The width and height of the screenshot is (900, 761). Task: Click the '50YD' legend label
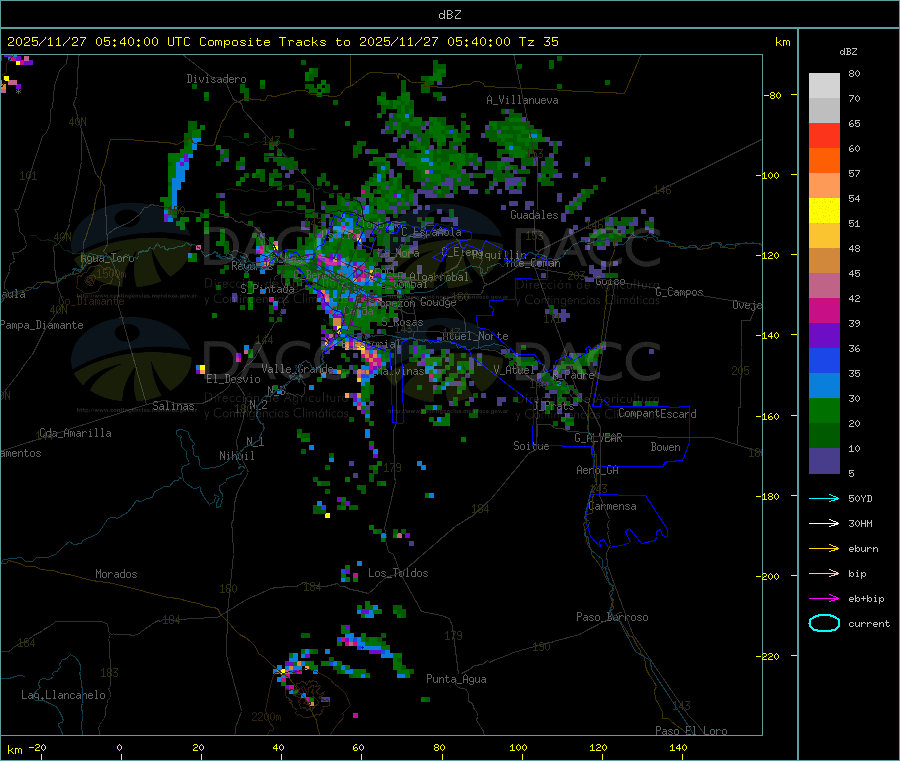coord(860,498)
